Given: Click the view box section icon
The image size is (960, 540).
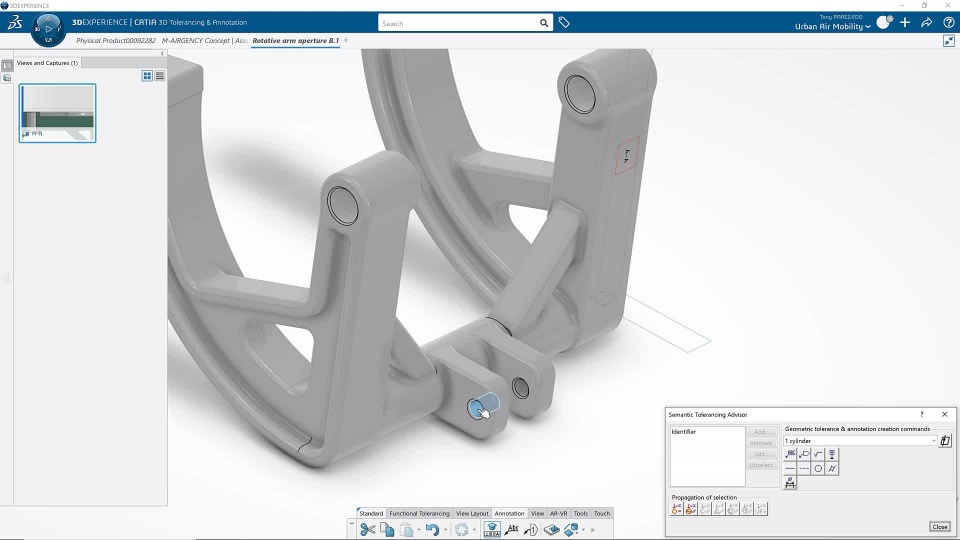Looking at the screenshot, I should [x=552, y=530].
